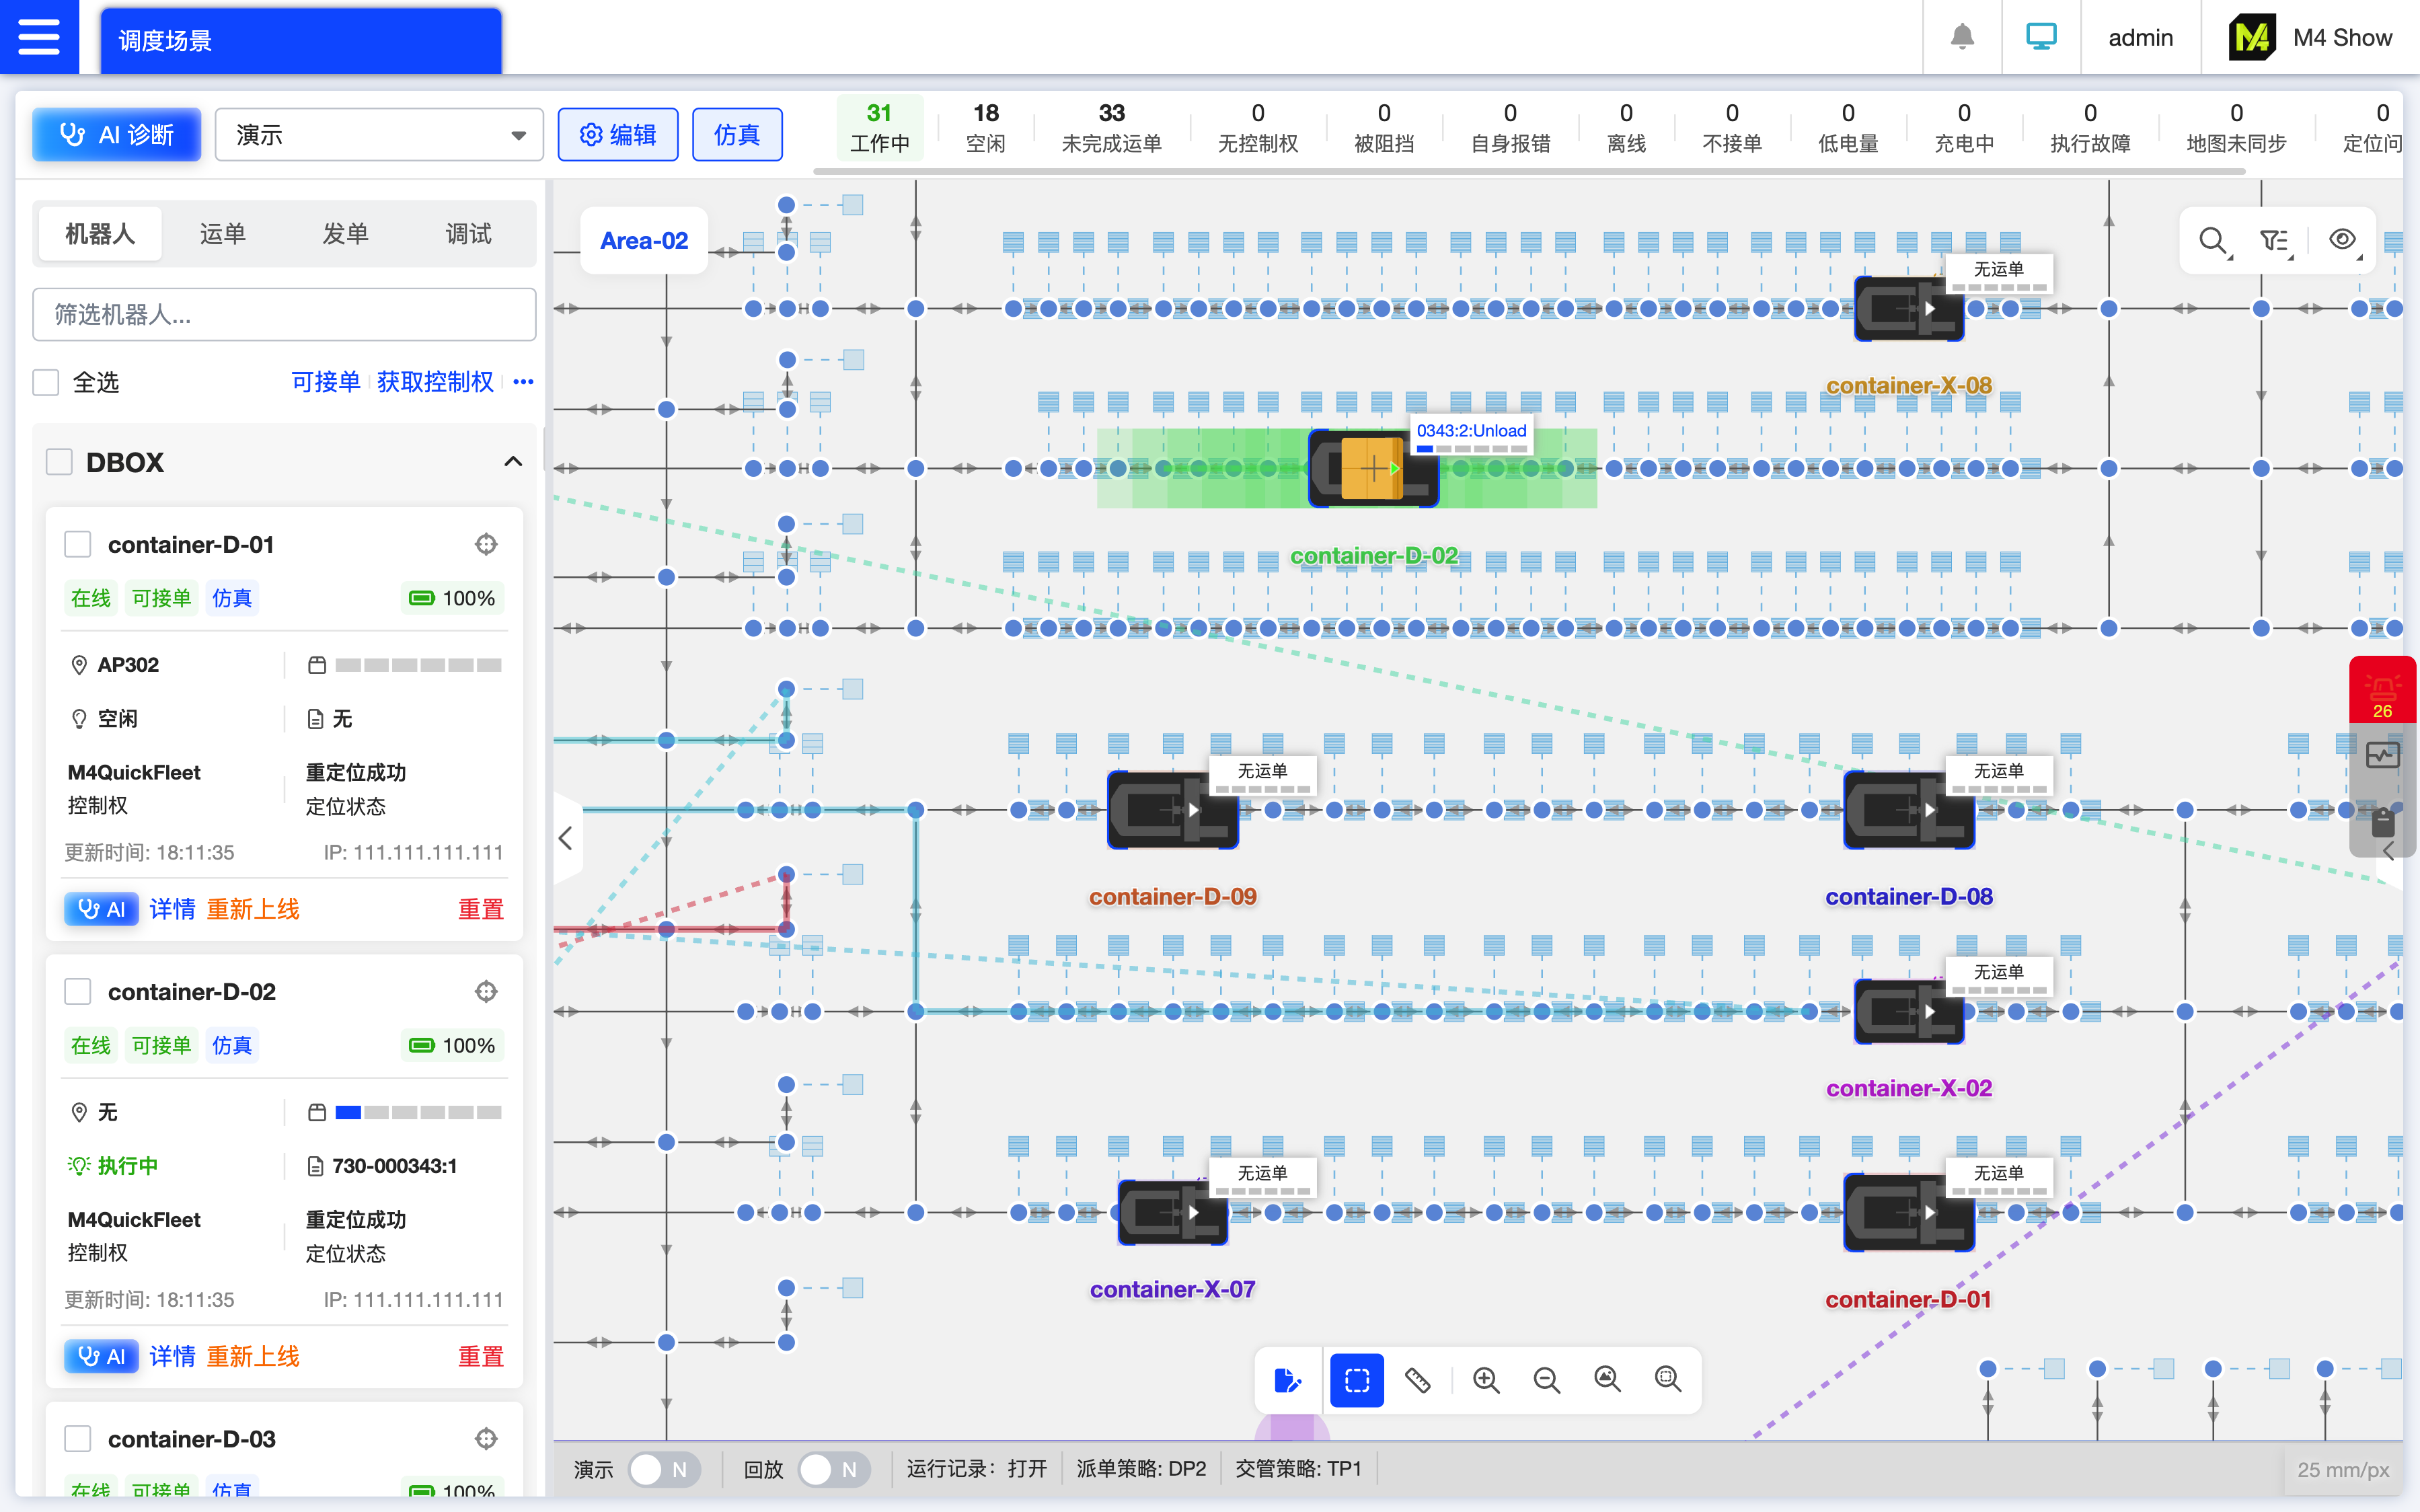Select the ruler measure tool
Image resolution: width=2420 pixels, height=1512 pixels.
(x=1417, y=1380)
